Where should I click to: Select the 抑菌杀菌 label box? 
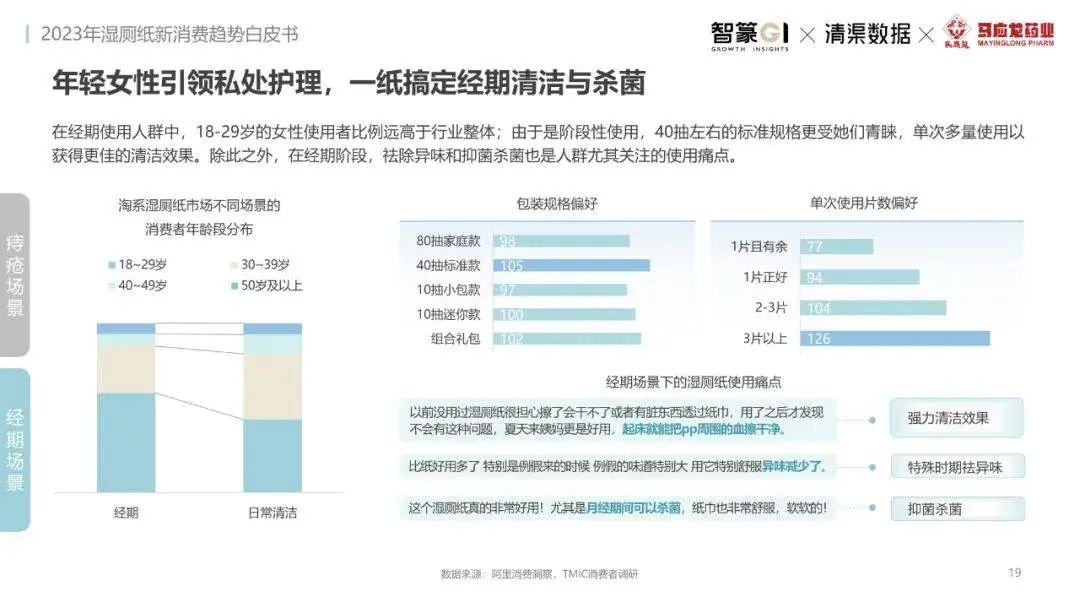956,509
